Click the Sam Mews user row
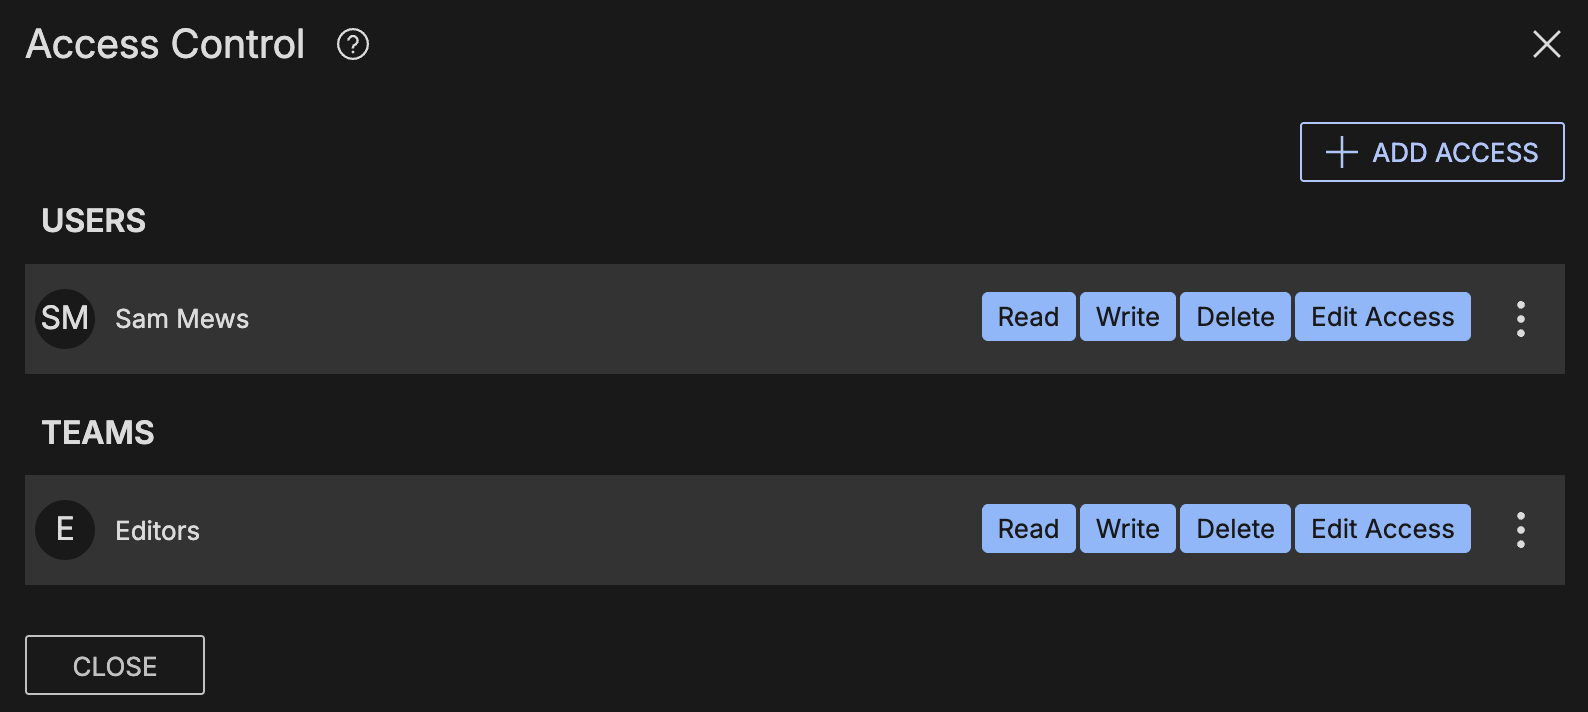 click(x=600, y=319)
